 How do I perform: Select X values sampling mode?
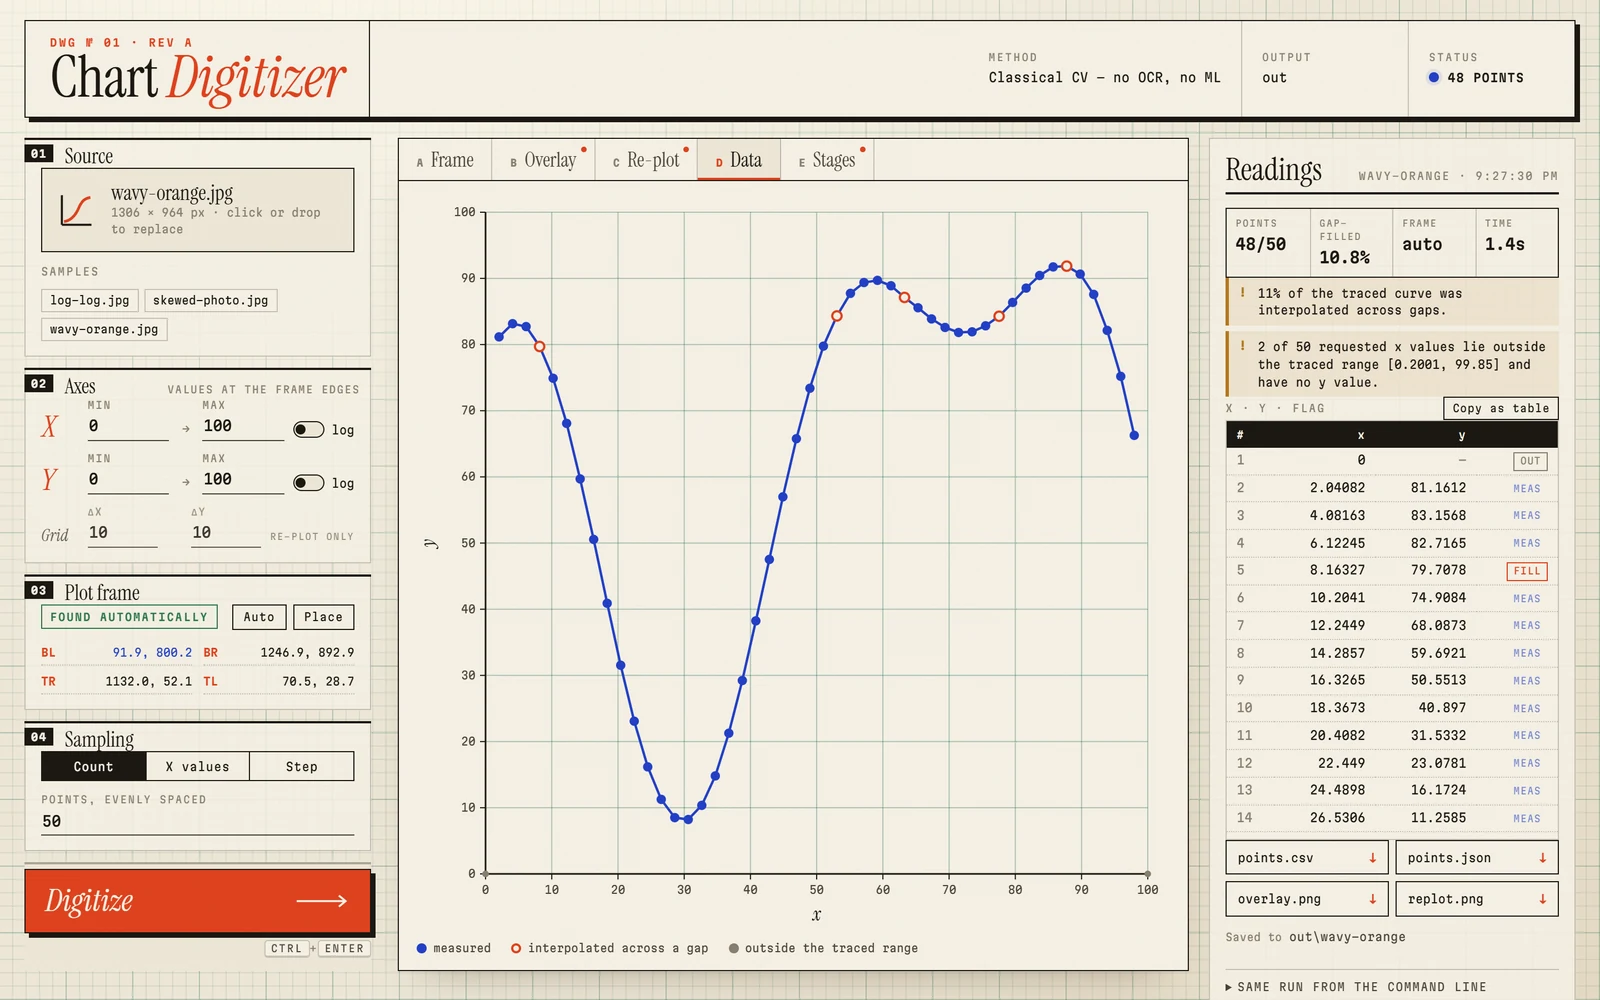198,766
